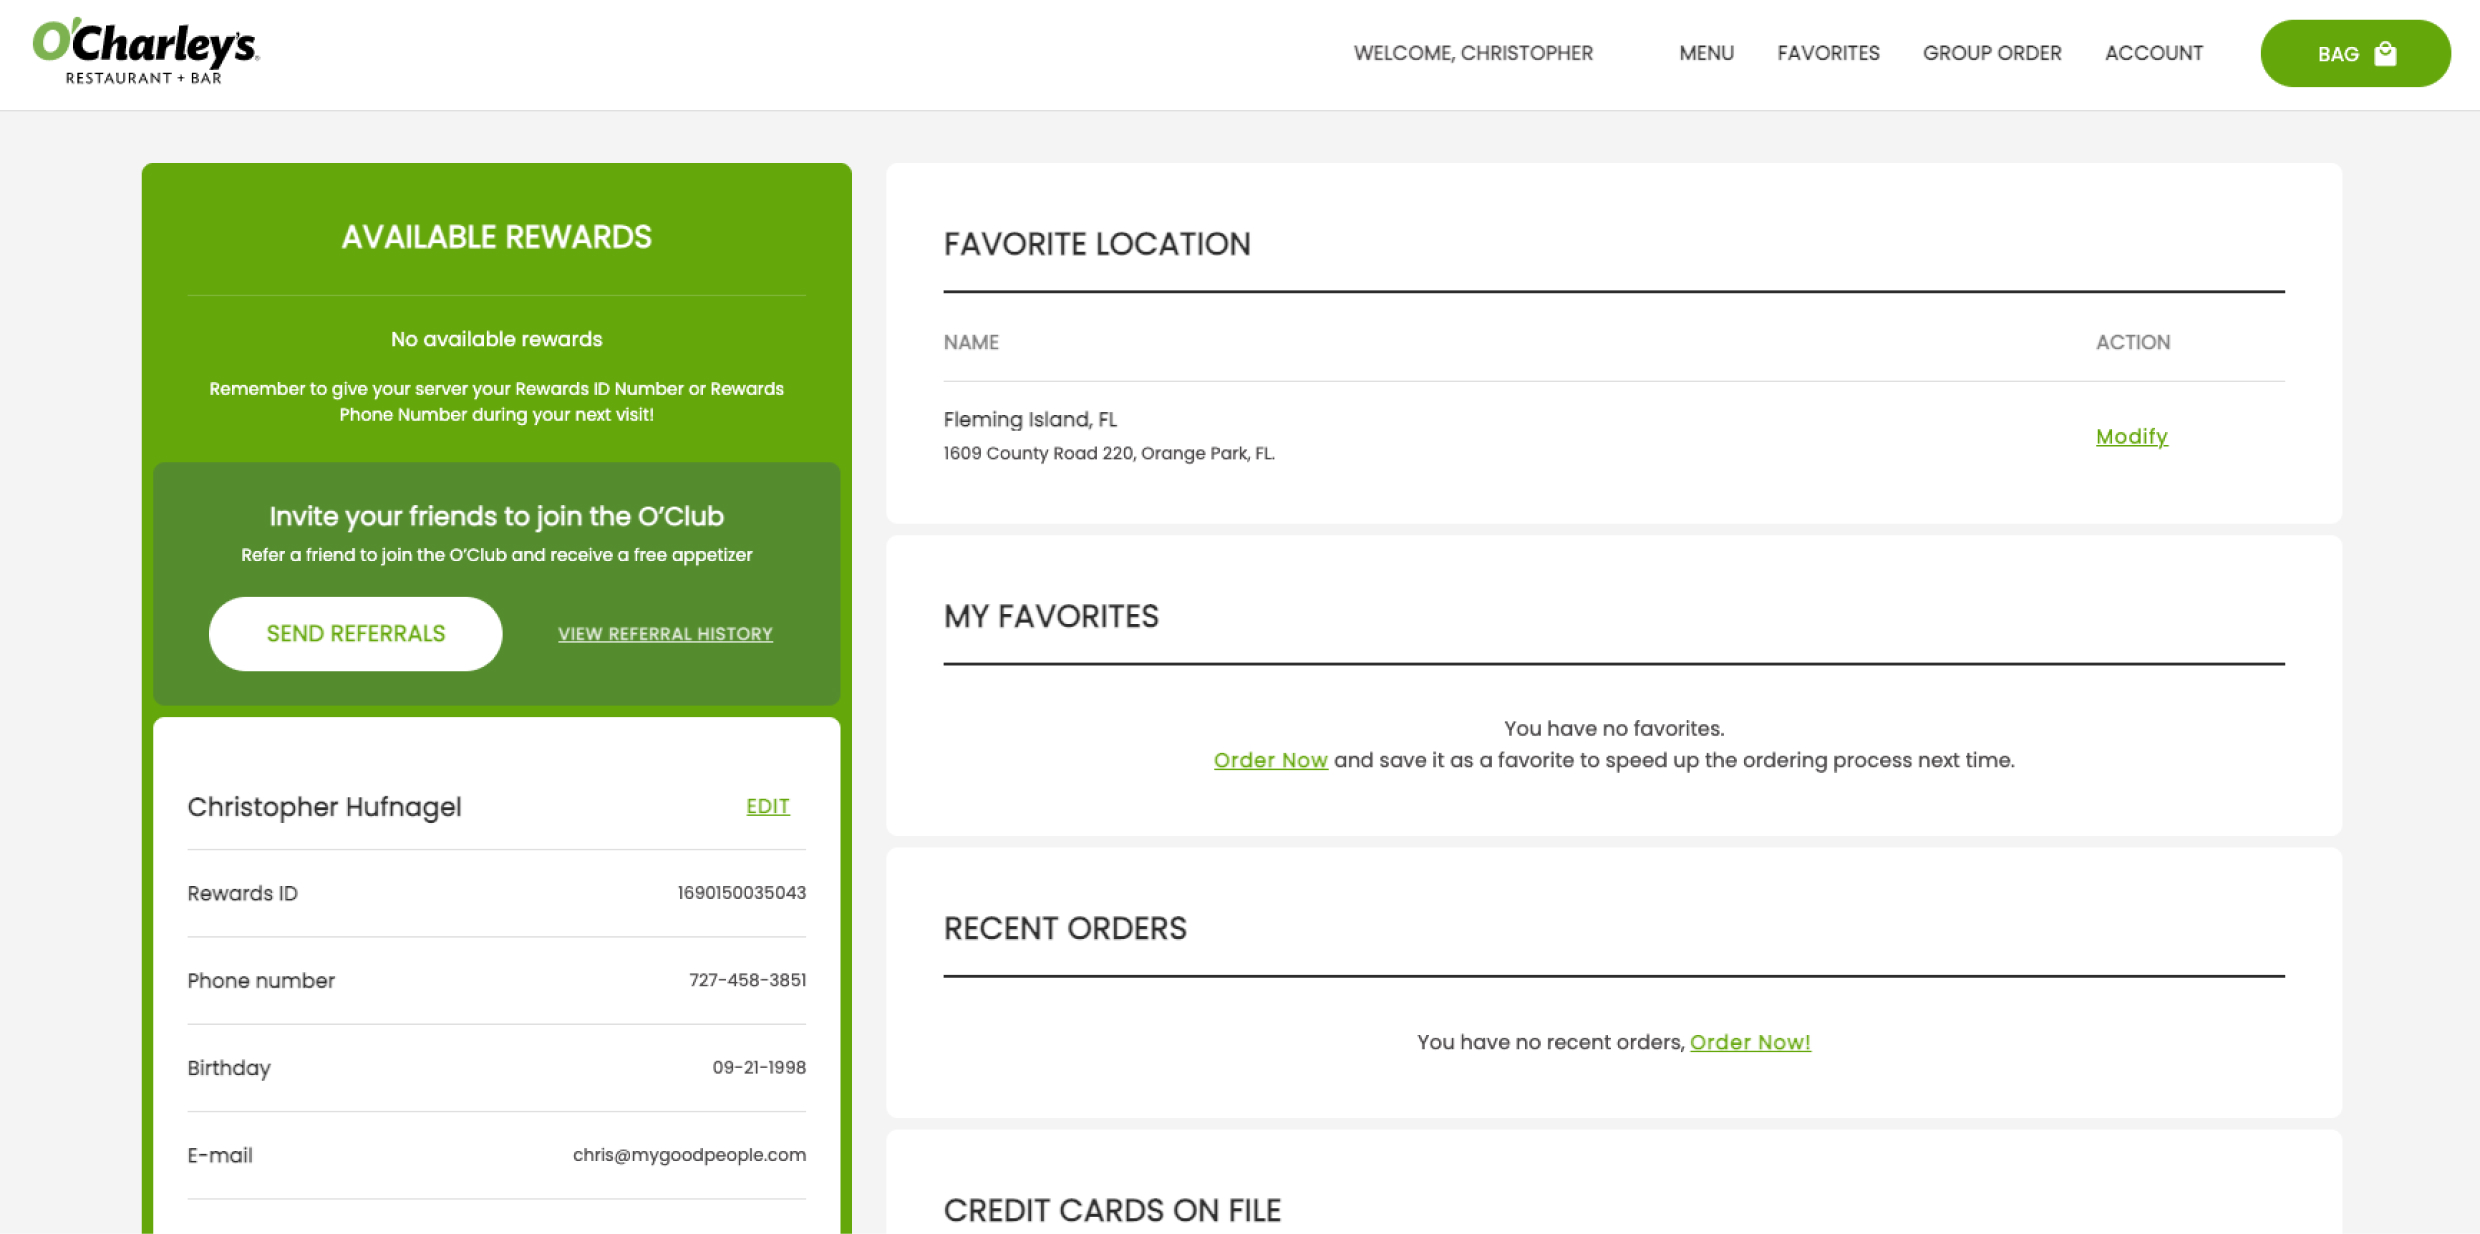Open the shopping bag icon
The height and width of the screenshot is (1234, 2480).
2385,53
